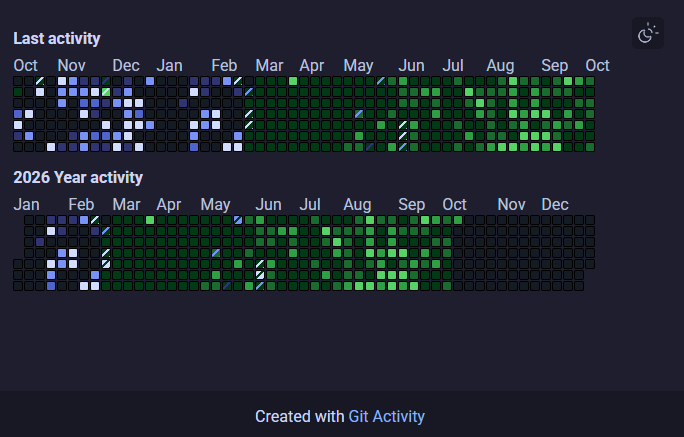This screenshot has height=437, width=684.
Task: Click Jan label in 2026 Year activity
Action: tap(27, 205)
